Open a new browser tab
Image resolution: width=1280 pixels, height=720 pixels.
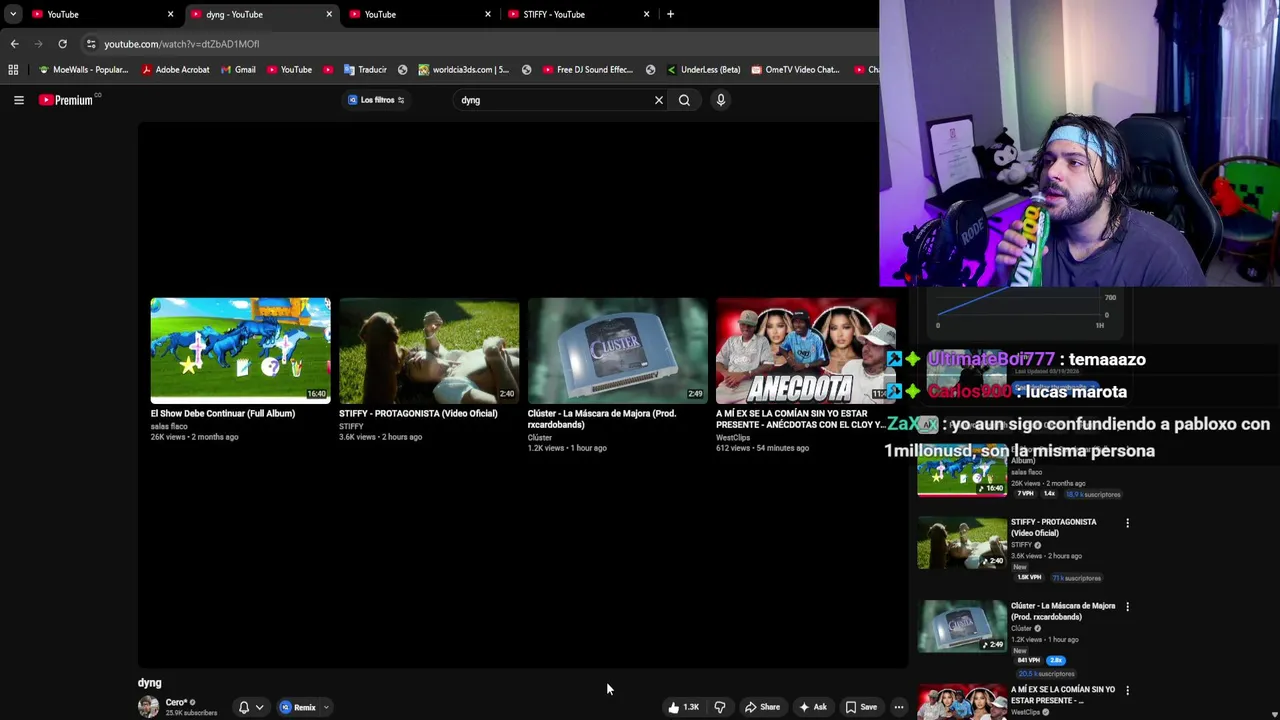pyautogui.click(x=670, y=14)
